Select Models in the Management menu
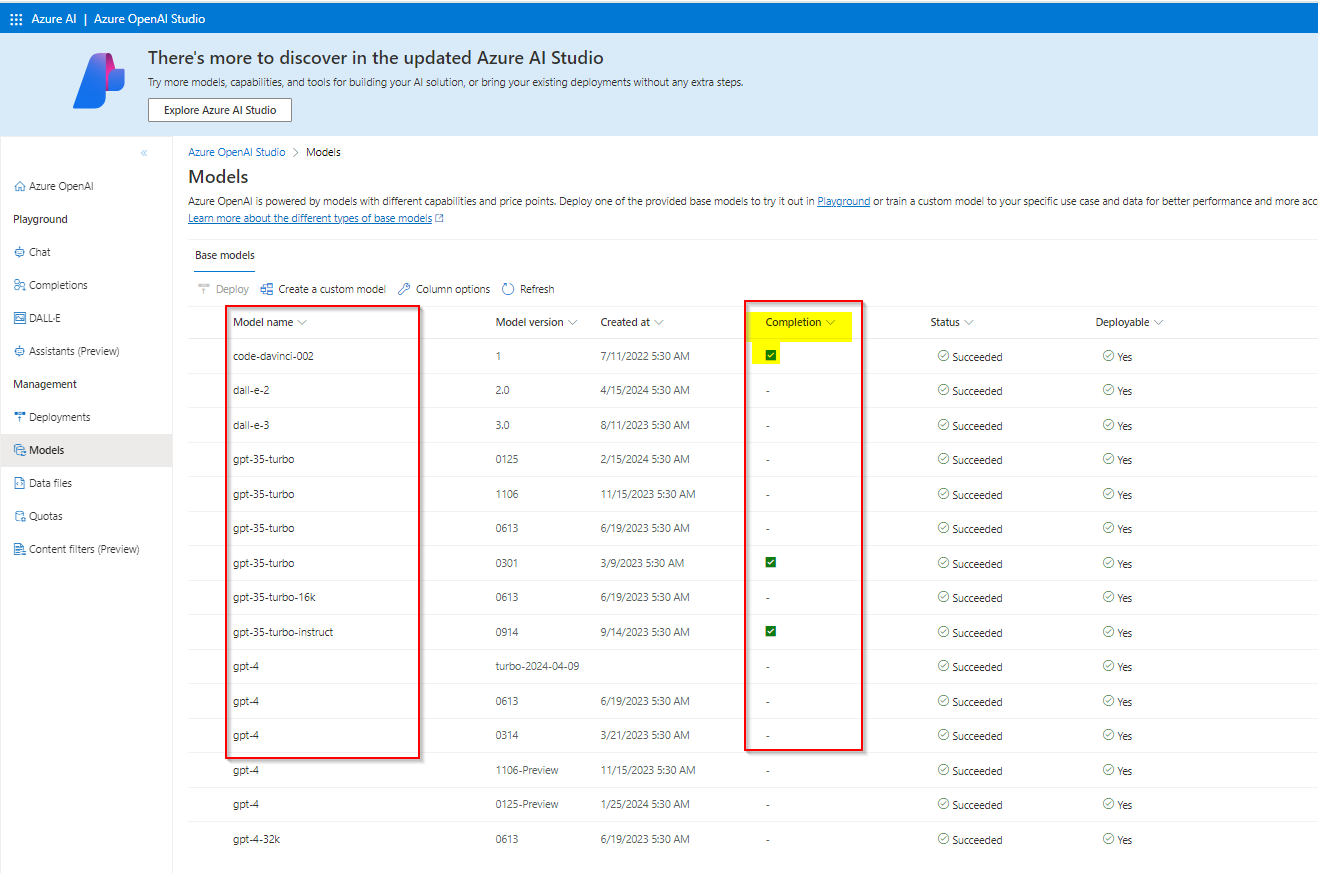Image resolution: width=1318 pixels, height=873 pixels. [x=45, y=449]
